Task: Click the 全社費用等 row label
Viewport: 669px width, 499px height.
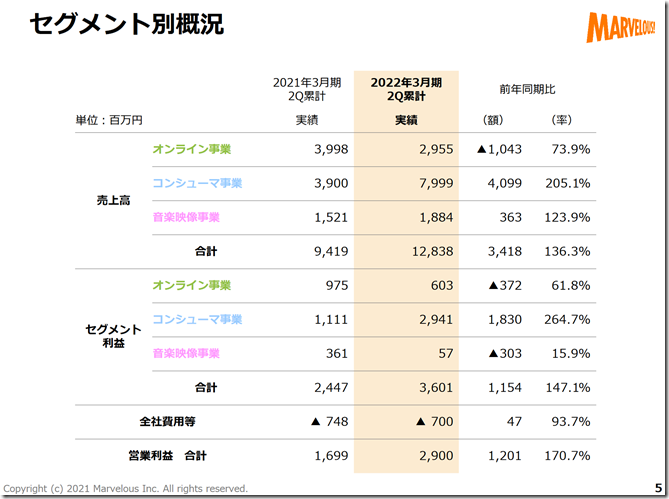Action: point(167,421)
